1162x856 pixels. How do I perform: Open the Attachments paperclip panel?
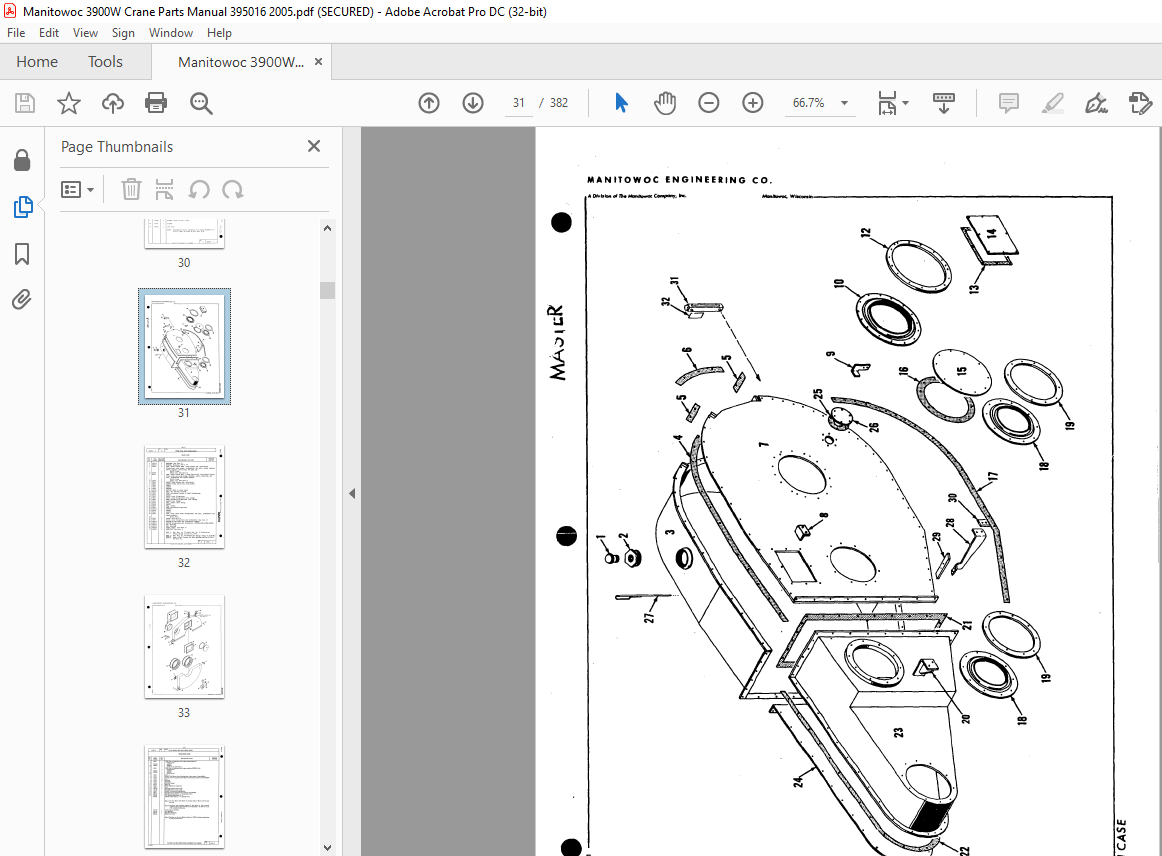coord(22,299)
